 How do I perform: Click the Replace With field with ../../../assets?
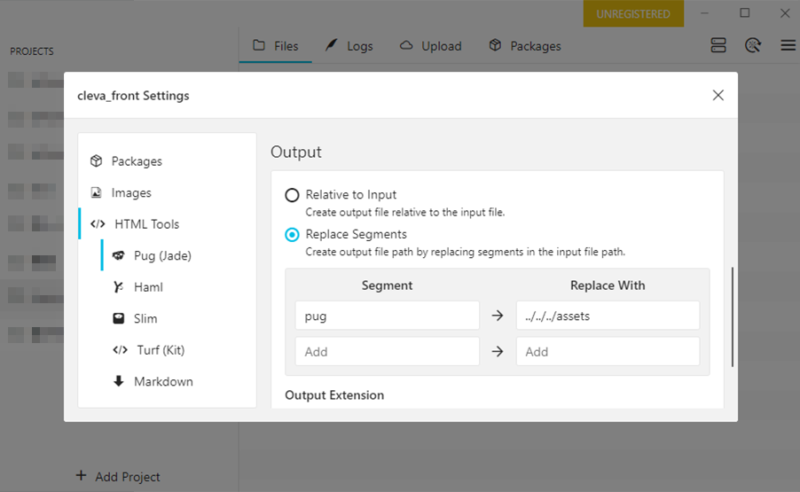pos(607,316)
